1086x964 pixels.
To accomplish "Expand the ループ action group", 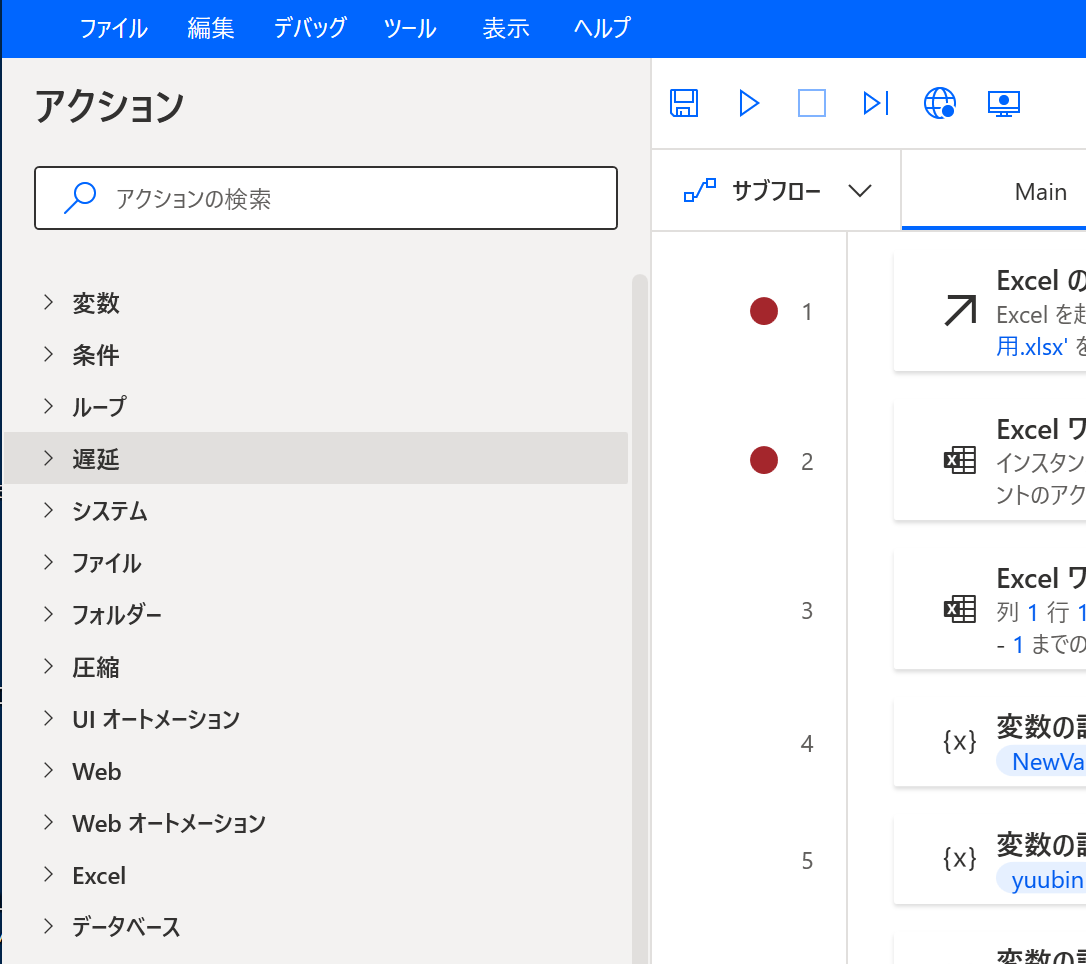I will coord(48,406).
